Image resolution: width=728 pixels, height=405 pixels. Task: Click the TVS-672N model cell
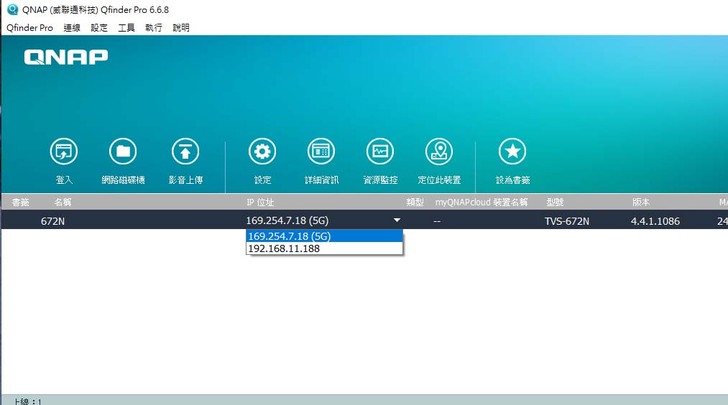[567, 221]
